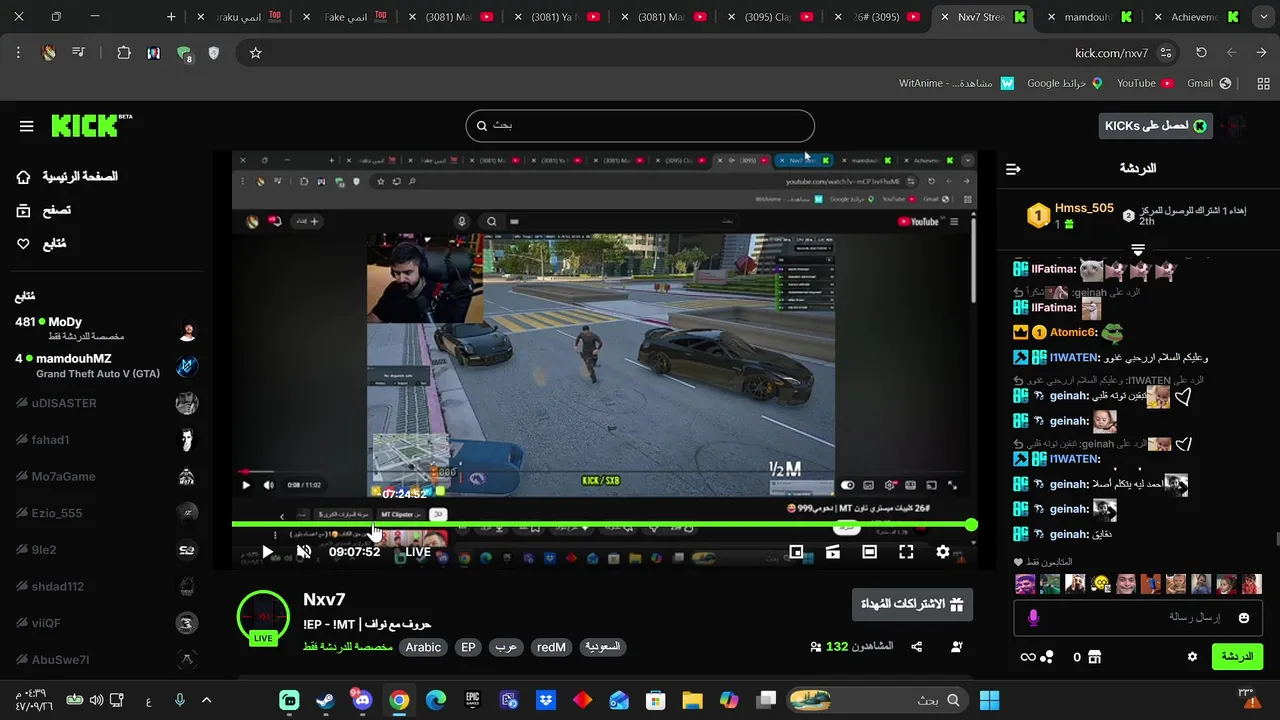Screen dimensions: 1280x720
Task: Click the KICKs points icon in chat
Action: (1037, 657)
